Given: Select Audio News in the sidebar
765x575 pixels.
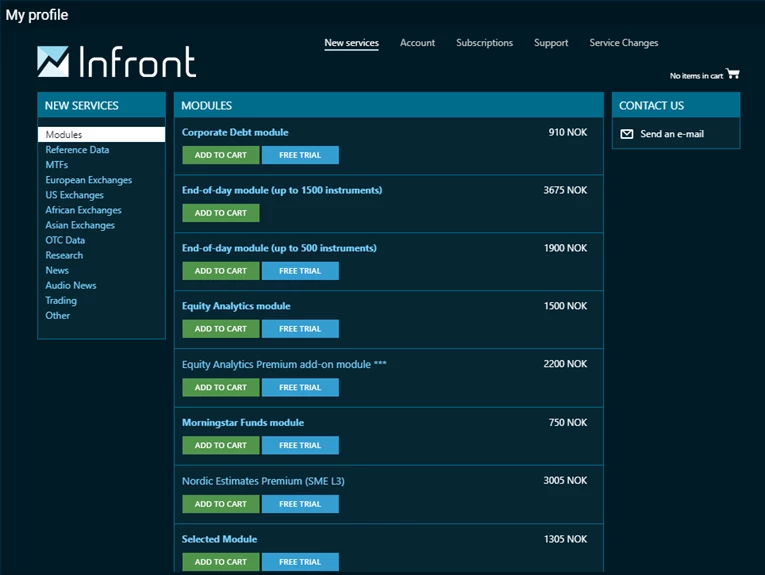Looking at the screenshot, I should [71, 286].
